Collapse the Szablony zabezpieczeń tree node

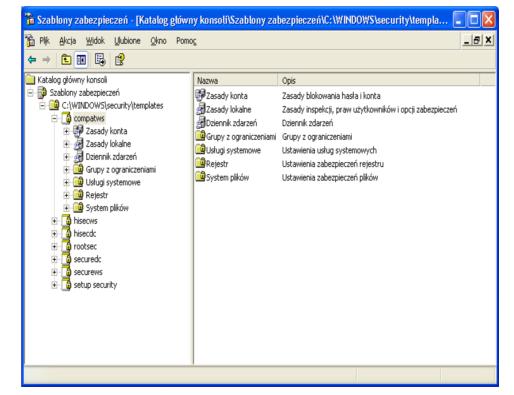click(30, 93)
